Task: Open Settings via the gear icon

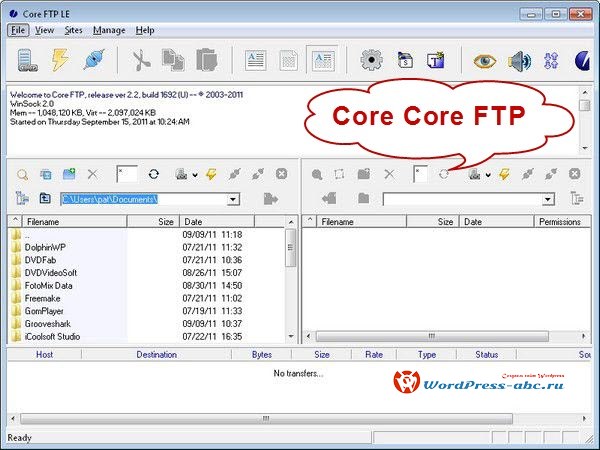Action: (x=371, y=60)
